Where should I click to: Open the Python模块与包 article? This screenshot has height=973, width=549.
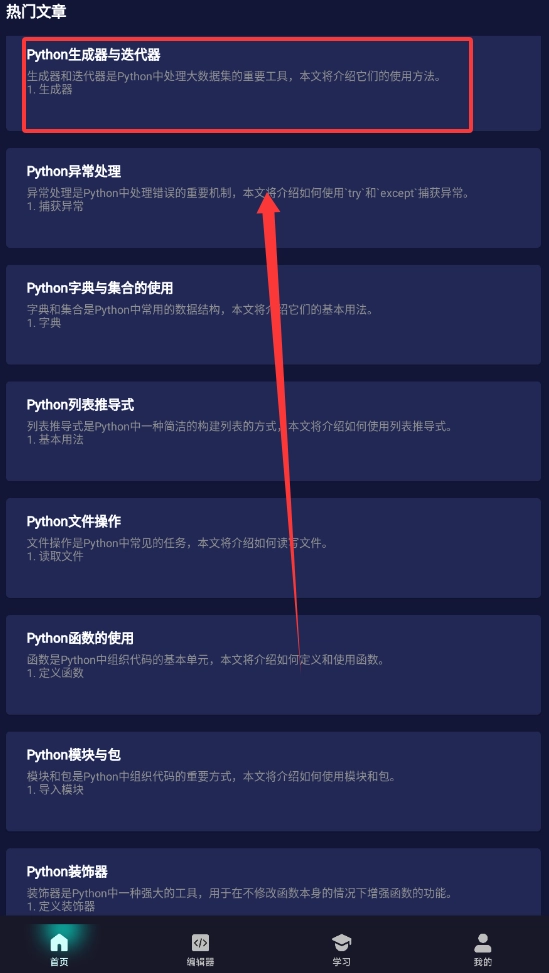(x=273, y=781)
